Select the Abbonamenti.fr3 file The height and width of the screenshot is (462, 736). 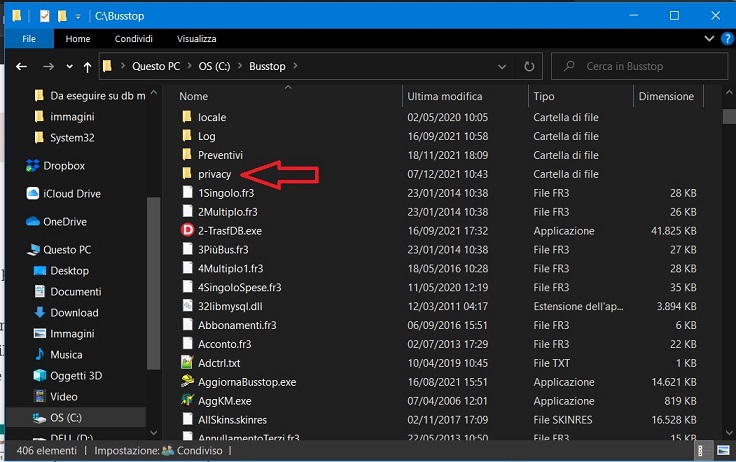[x=237, y=325]
